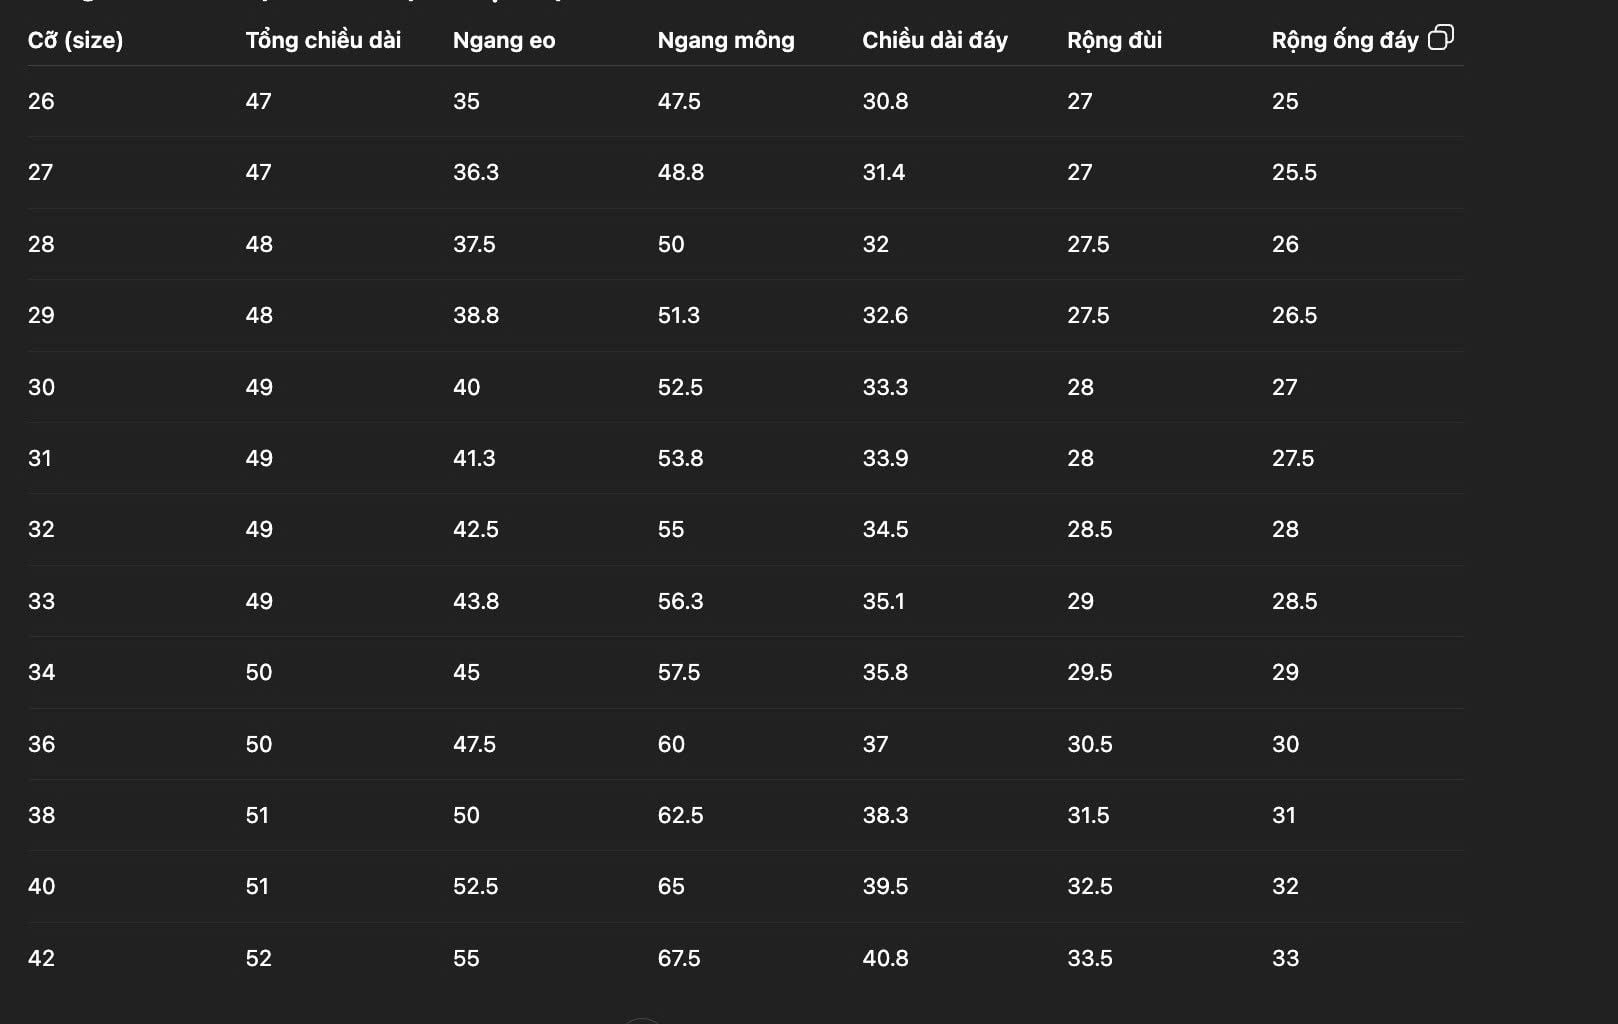The width and height of the screenshot is (1618, 1024).
Task: Select the 28.5 thigh value for size 32
Action: [1089, 529]
